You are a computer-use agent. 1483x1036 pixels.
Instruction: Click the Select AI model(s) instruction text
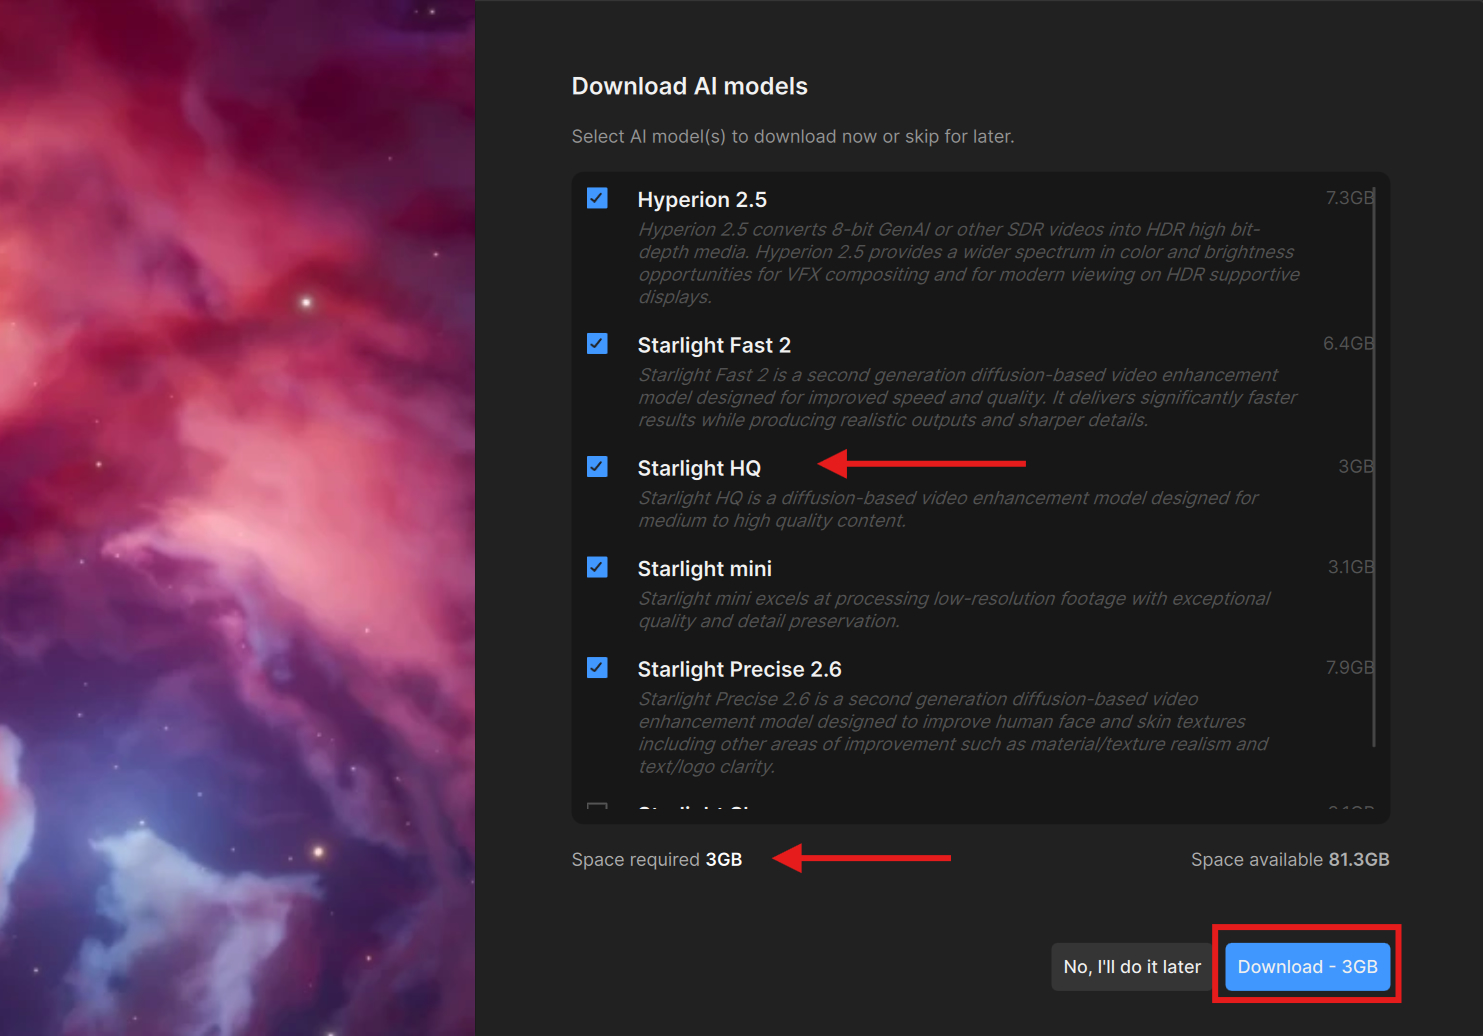click(793, 136)
